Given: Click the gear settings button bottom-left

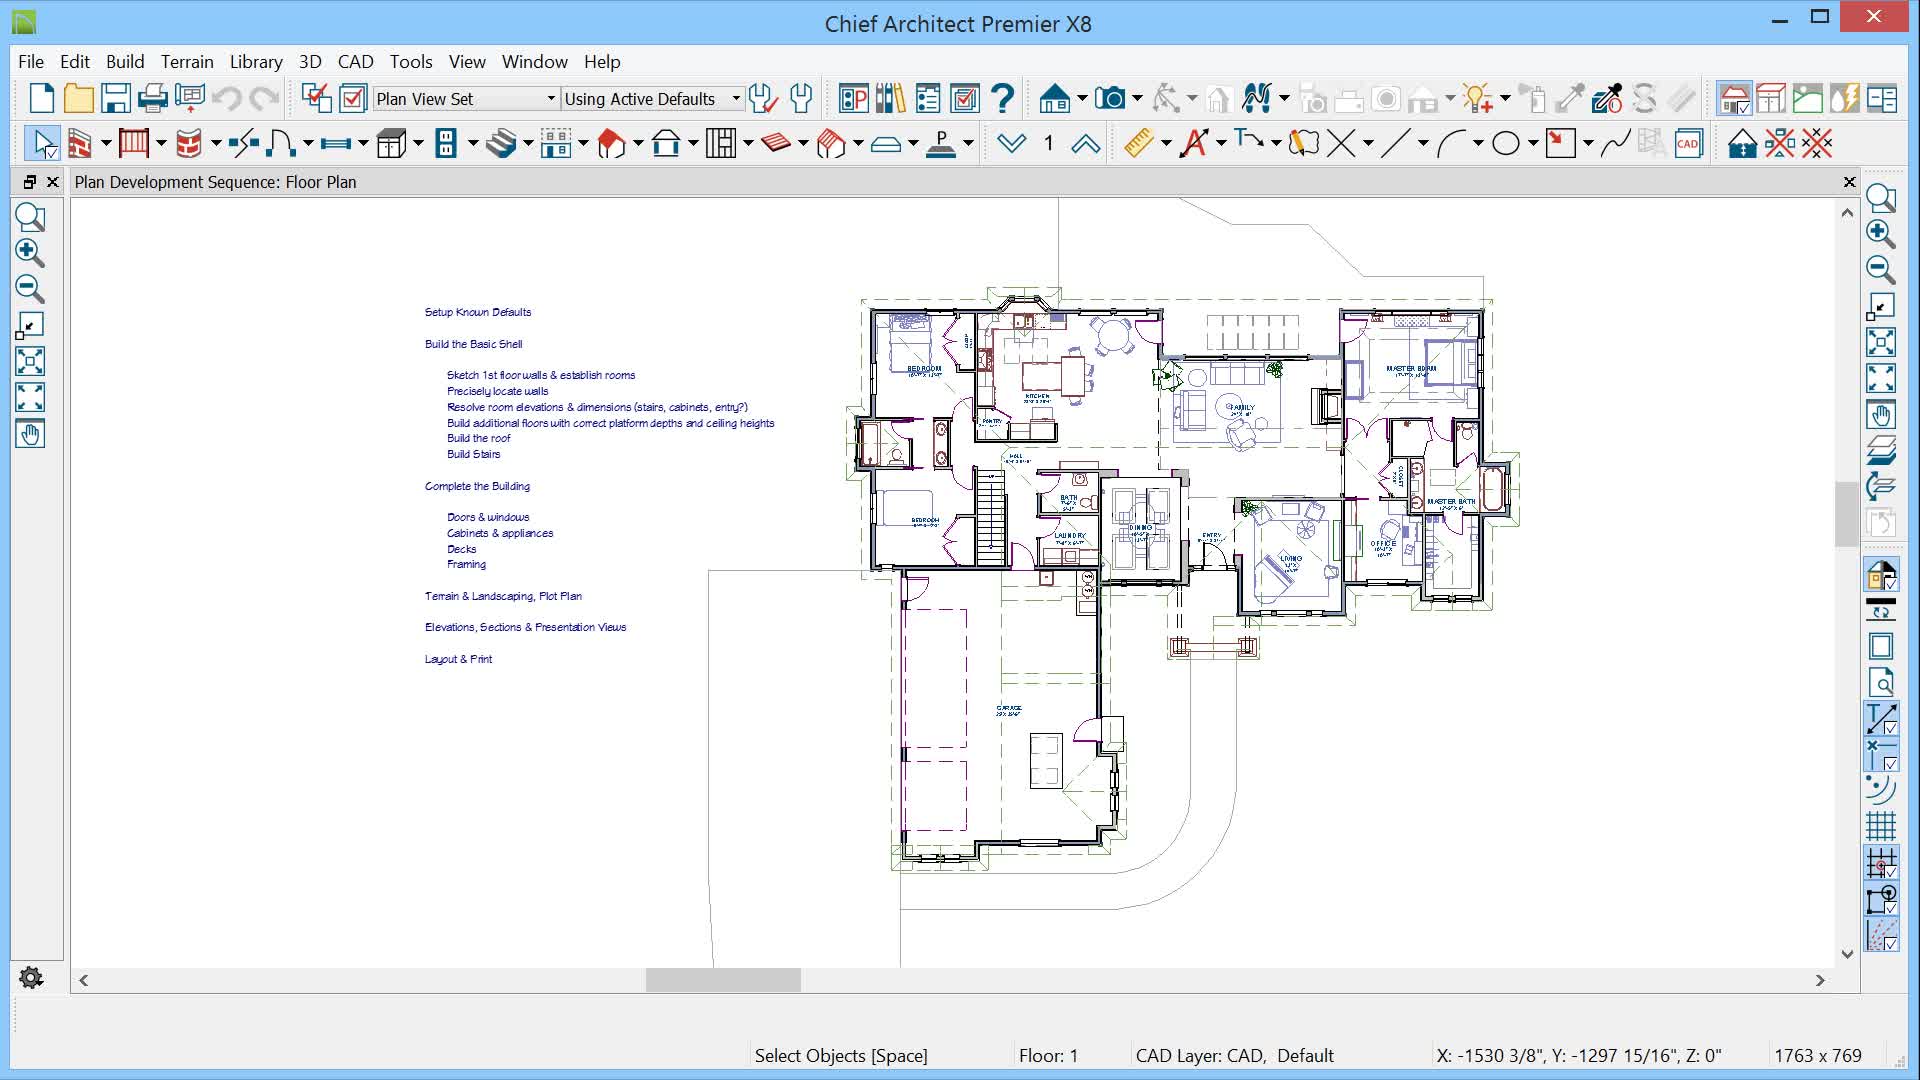Looking at the screenshot, I should click(31, 978).
